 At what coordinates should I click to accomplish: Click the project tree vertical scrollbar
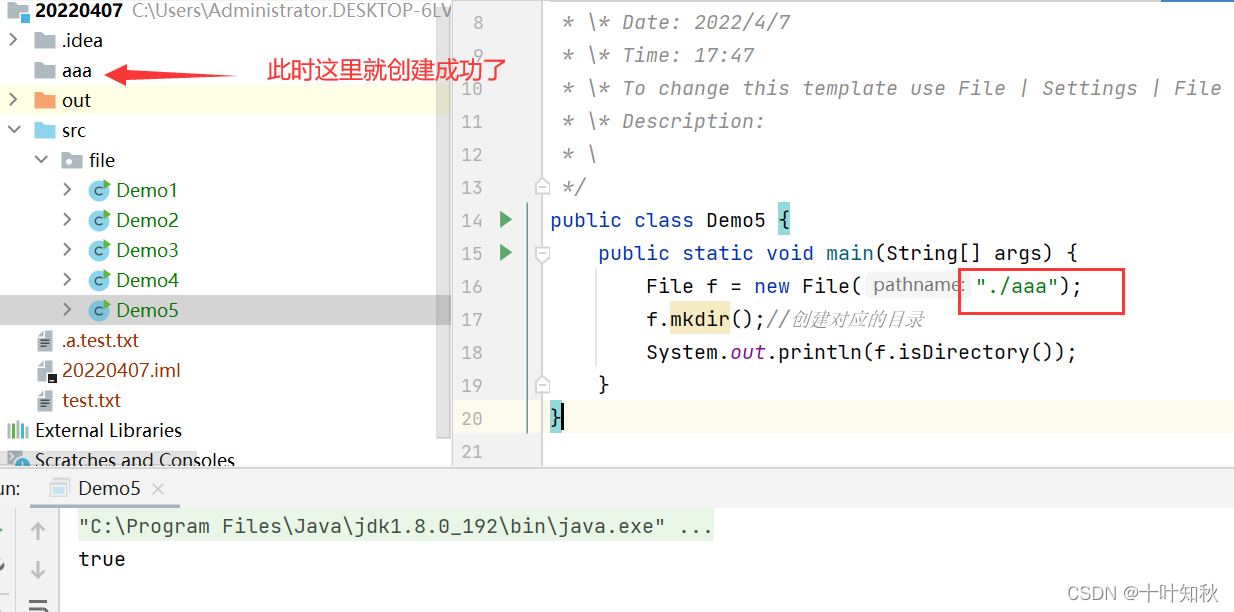pyautogui.click(x=443, y=220)
